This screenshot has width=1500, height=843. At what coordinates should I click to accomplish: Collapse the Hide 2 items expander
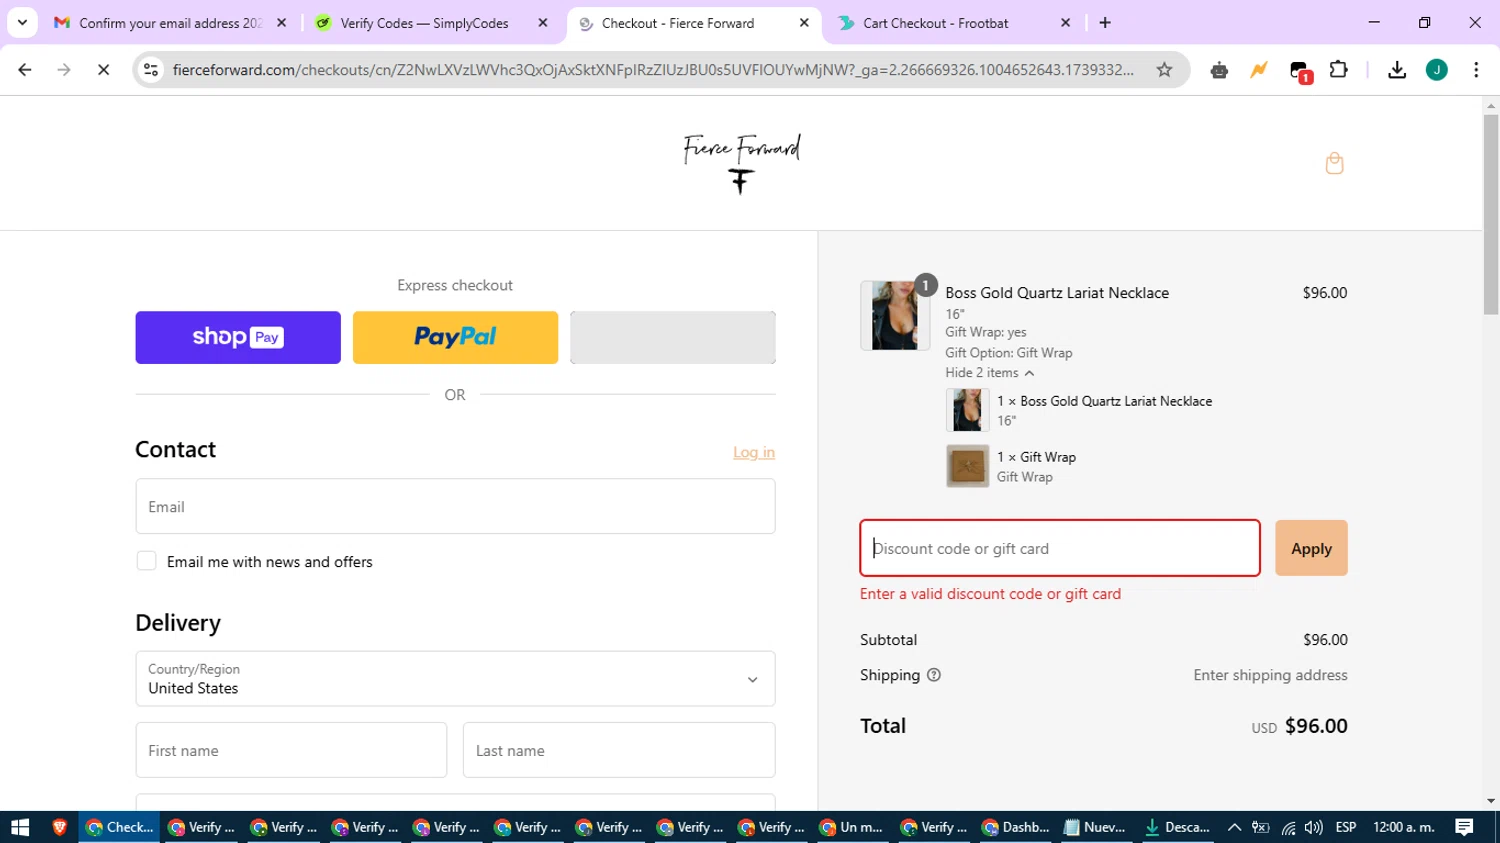[x=990, y=373]
